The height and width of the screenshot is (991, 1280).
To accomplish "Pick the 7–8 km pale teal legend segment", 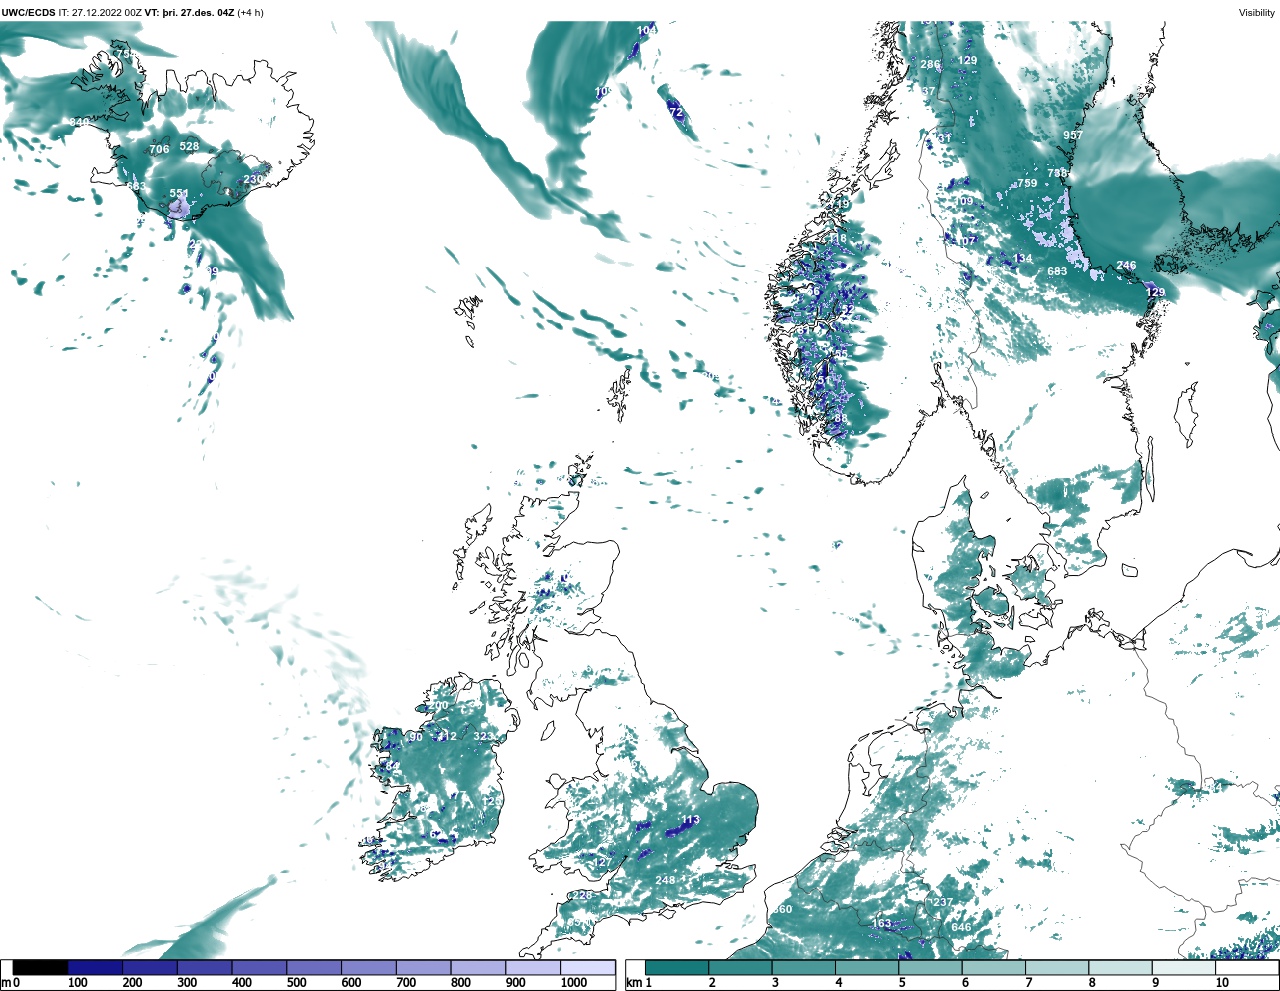I will (1058, 967).
